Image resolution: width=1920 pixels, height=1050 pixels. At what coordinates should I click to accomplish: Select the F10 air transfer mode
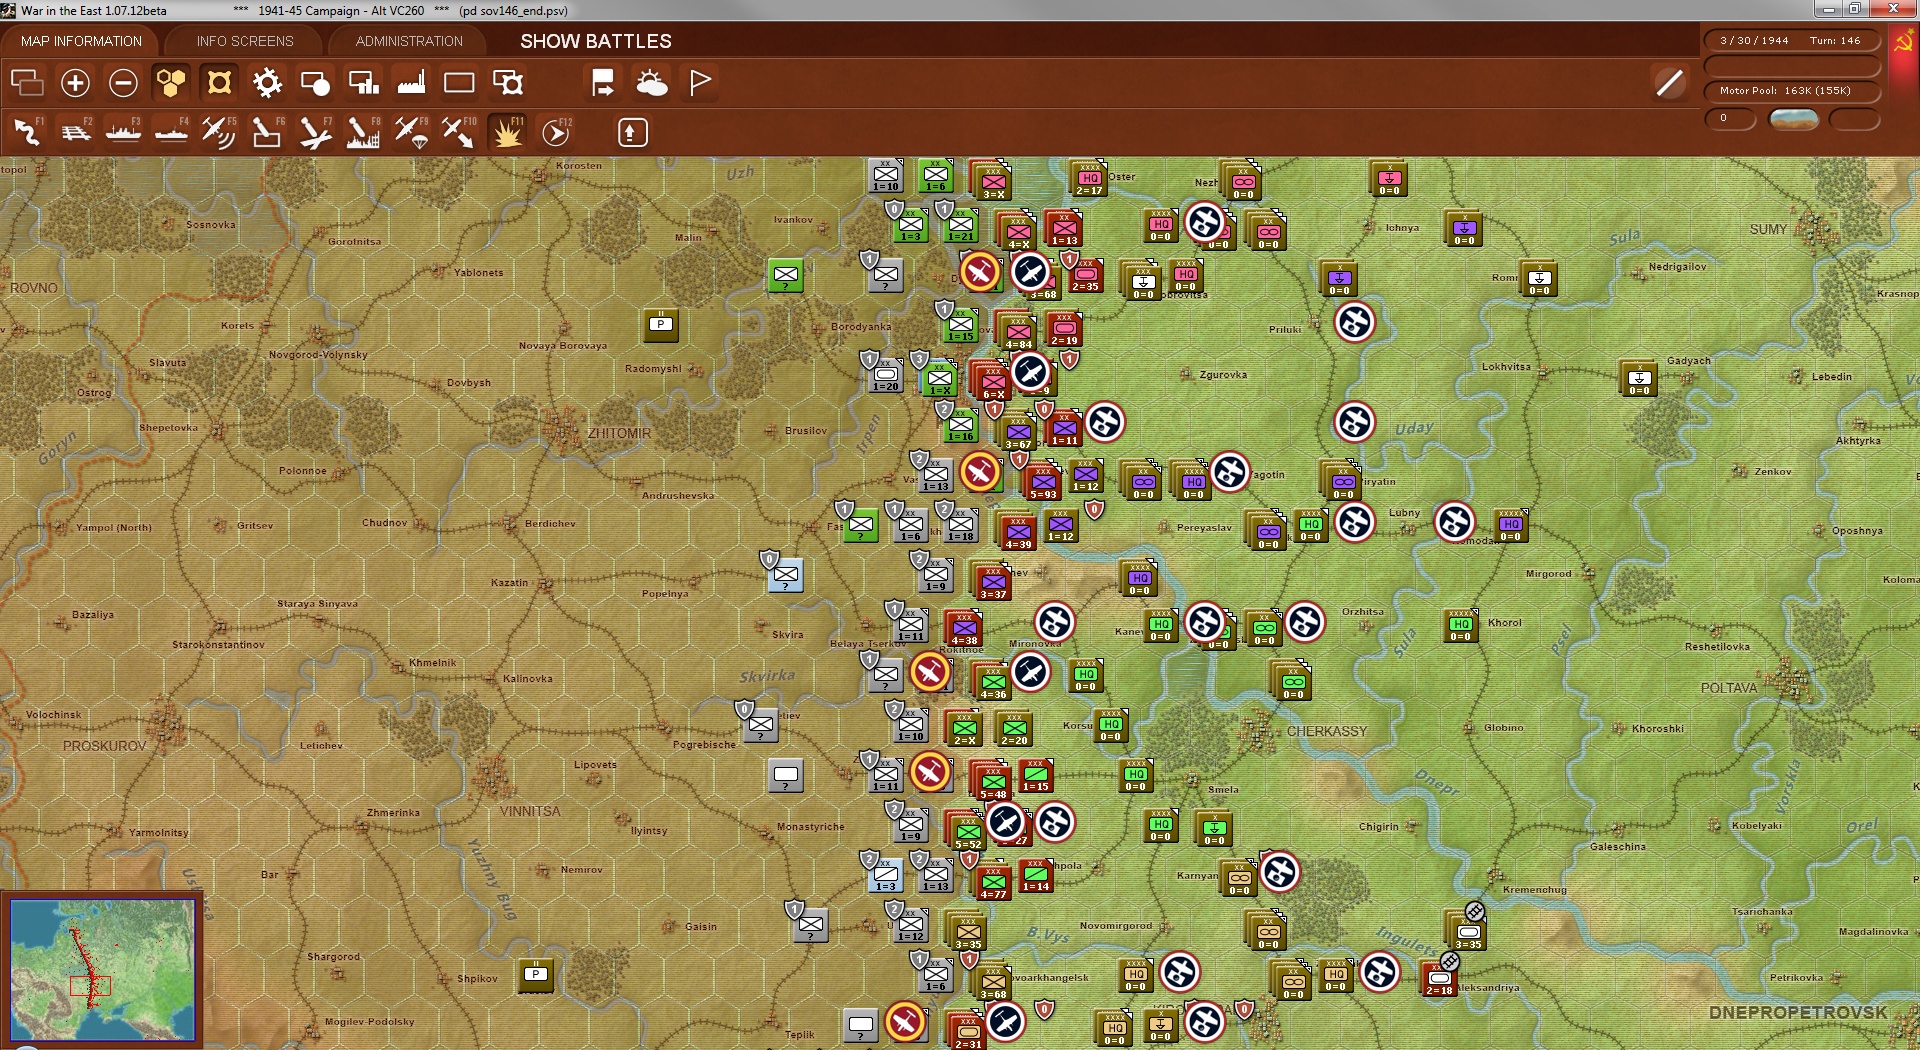460,132
